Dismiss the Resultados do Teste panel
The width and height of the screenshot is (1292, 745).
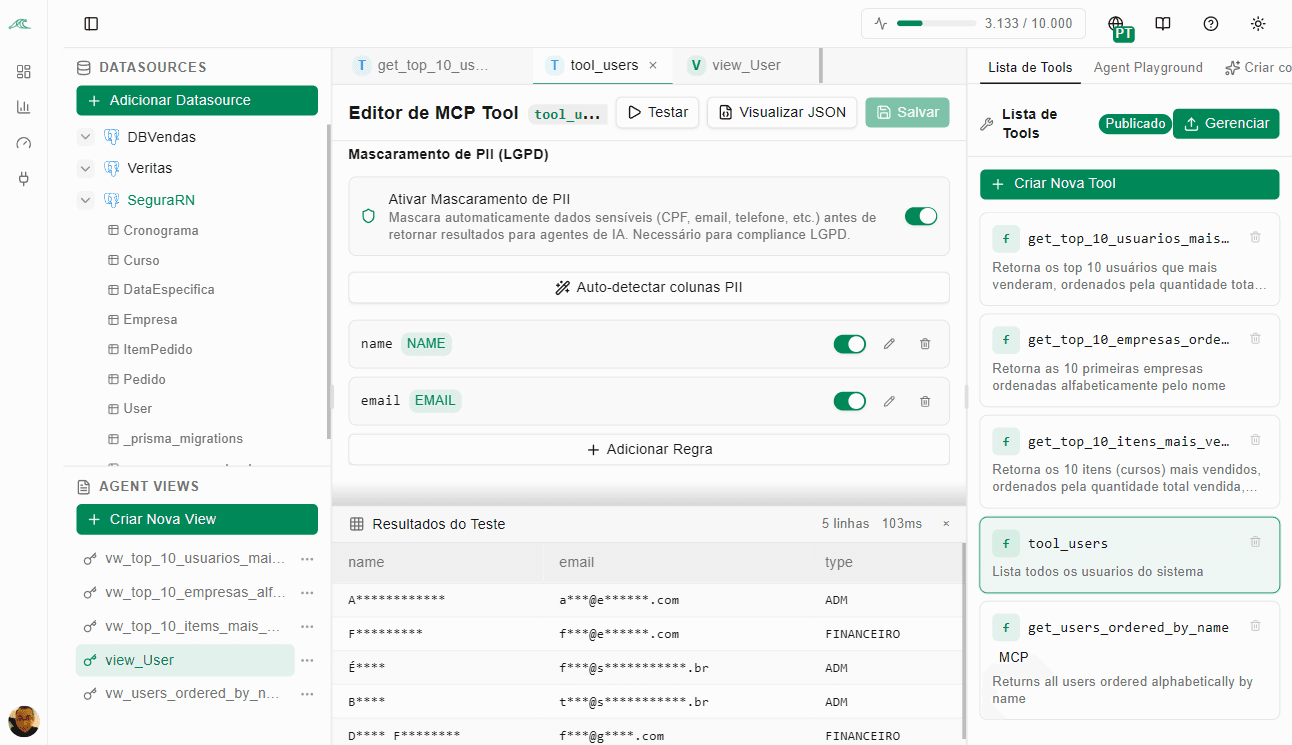pos(945,523)
